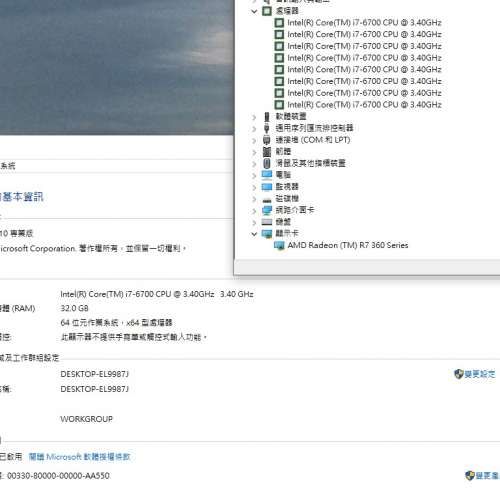Image resolution: width=500 pixels, height=500 pixels.
Task: Expand the 監視器 node
Action: pyautogui.click(x=254, y=187)
